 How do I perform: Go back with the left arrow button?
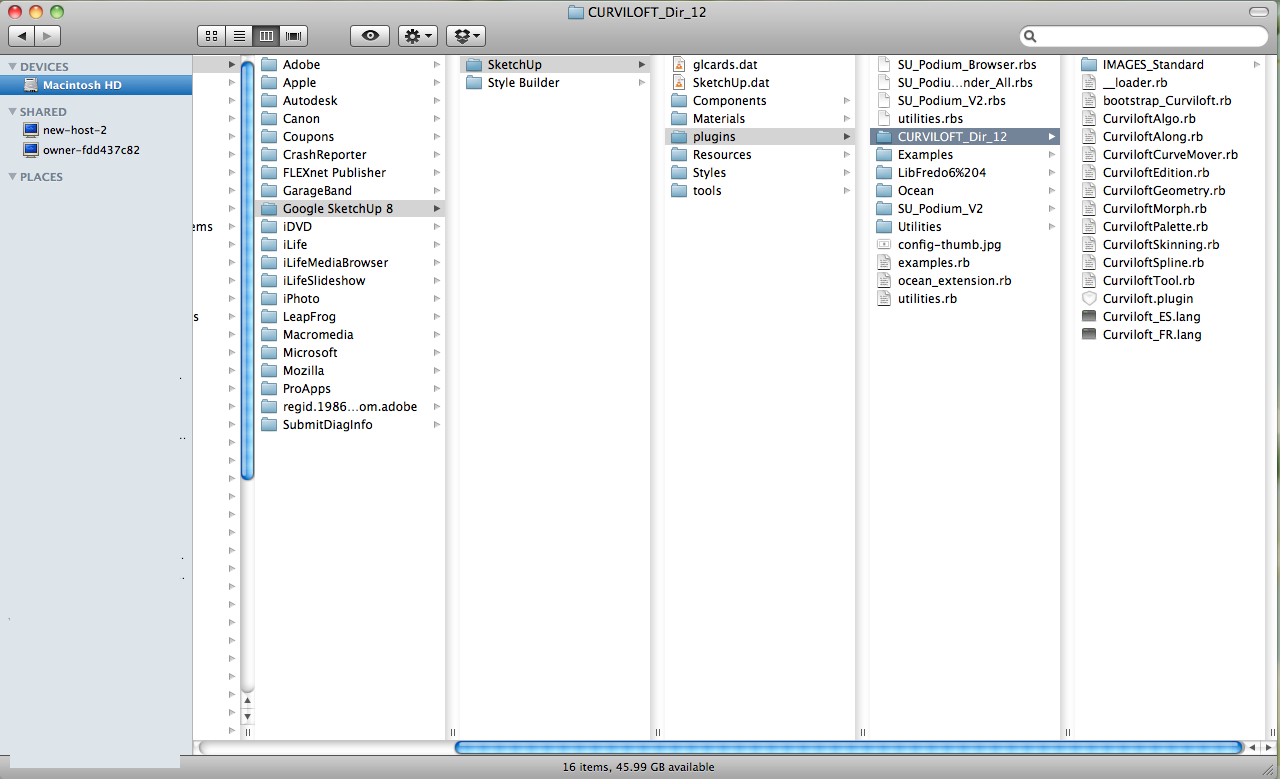pyautogui.click(x=21, y=36)
